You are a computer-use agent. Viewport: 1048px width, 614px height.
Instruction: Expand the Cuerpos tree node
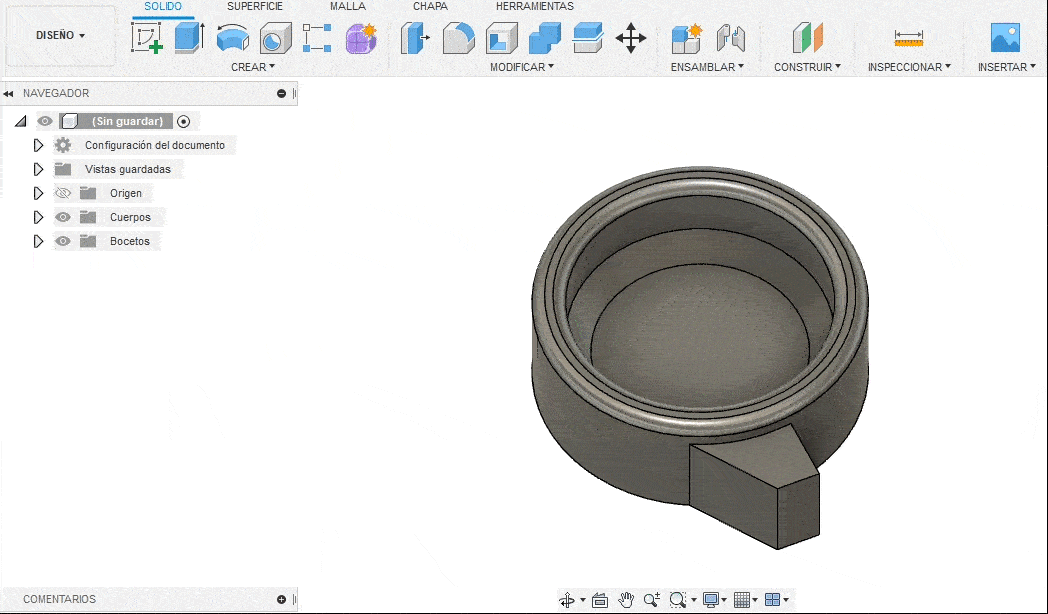(39, 217)
